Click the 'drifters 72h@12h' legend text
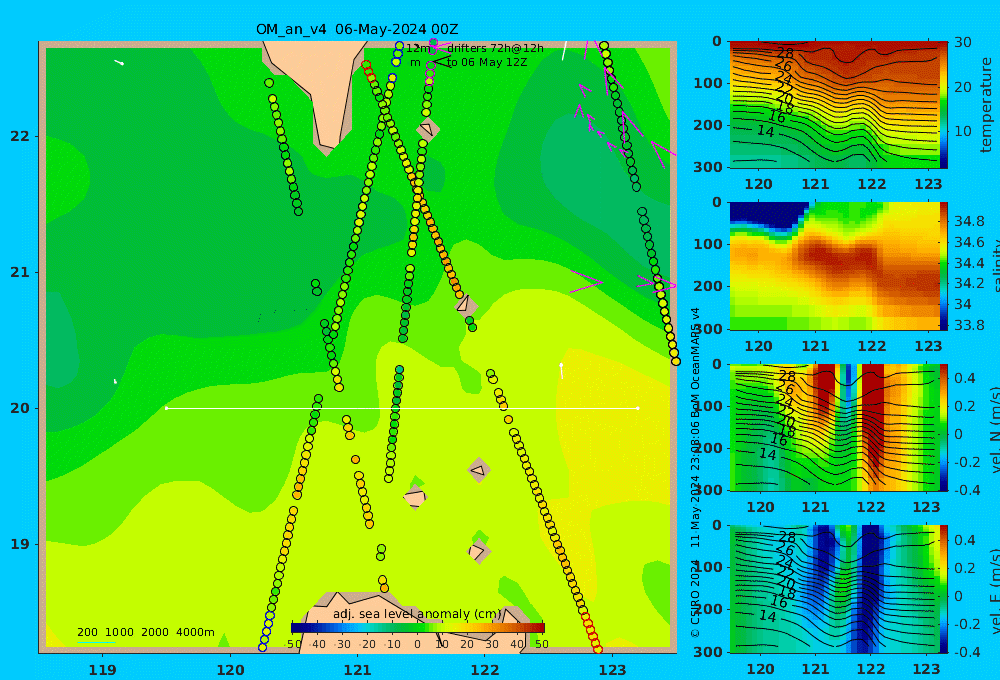1000x680 pixels. point(496,48)
